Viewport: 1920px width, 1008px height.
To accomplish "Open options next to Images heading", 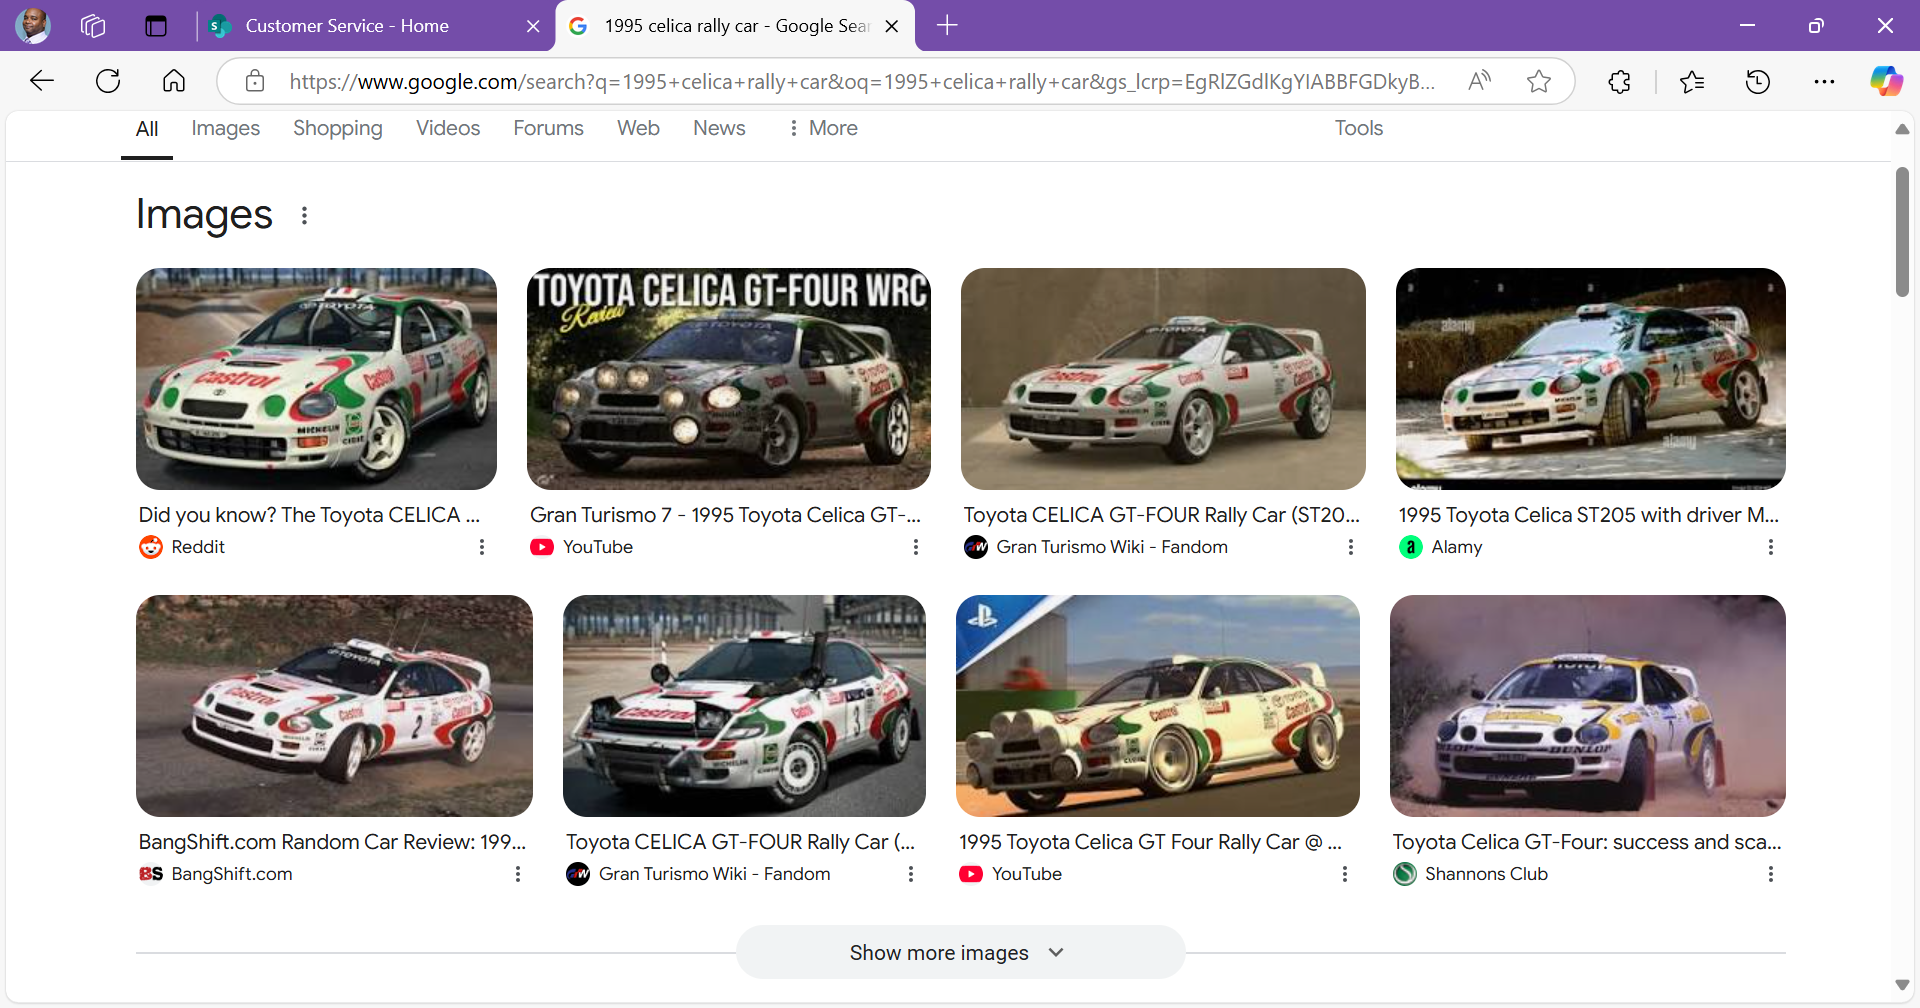I will click(304, 215).
